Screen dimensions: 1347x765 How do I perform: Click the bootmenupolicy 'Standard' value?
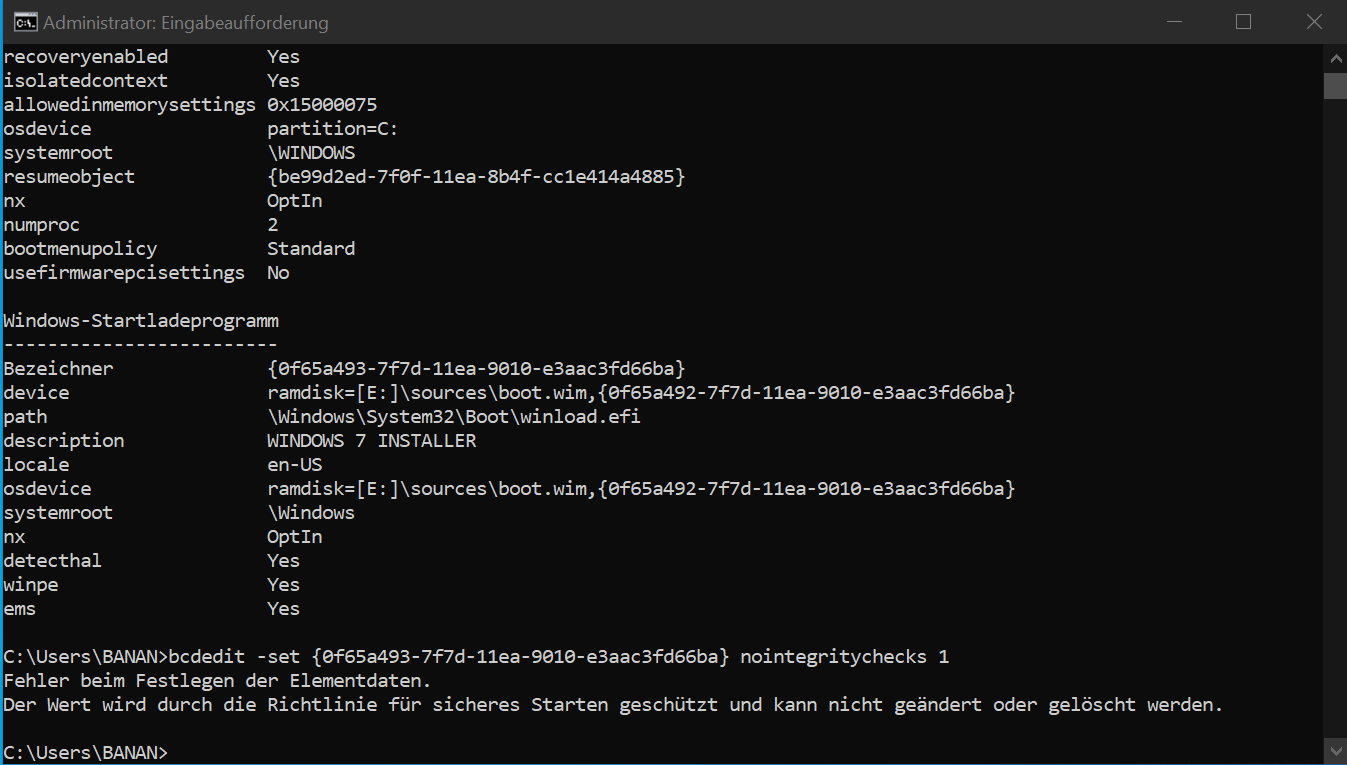click(311, 249)
